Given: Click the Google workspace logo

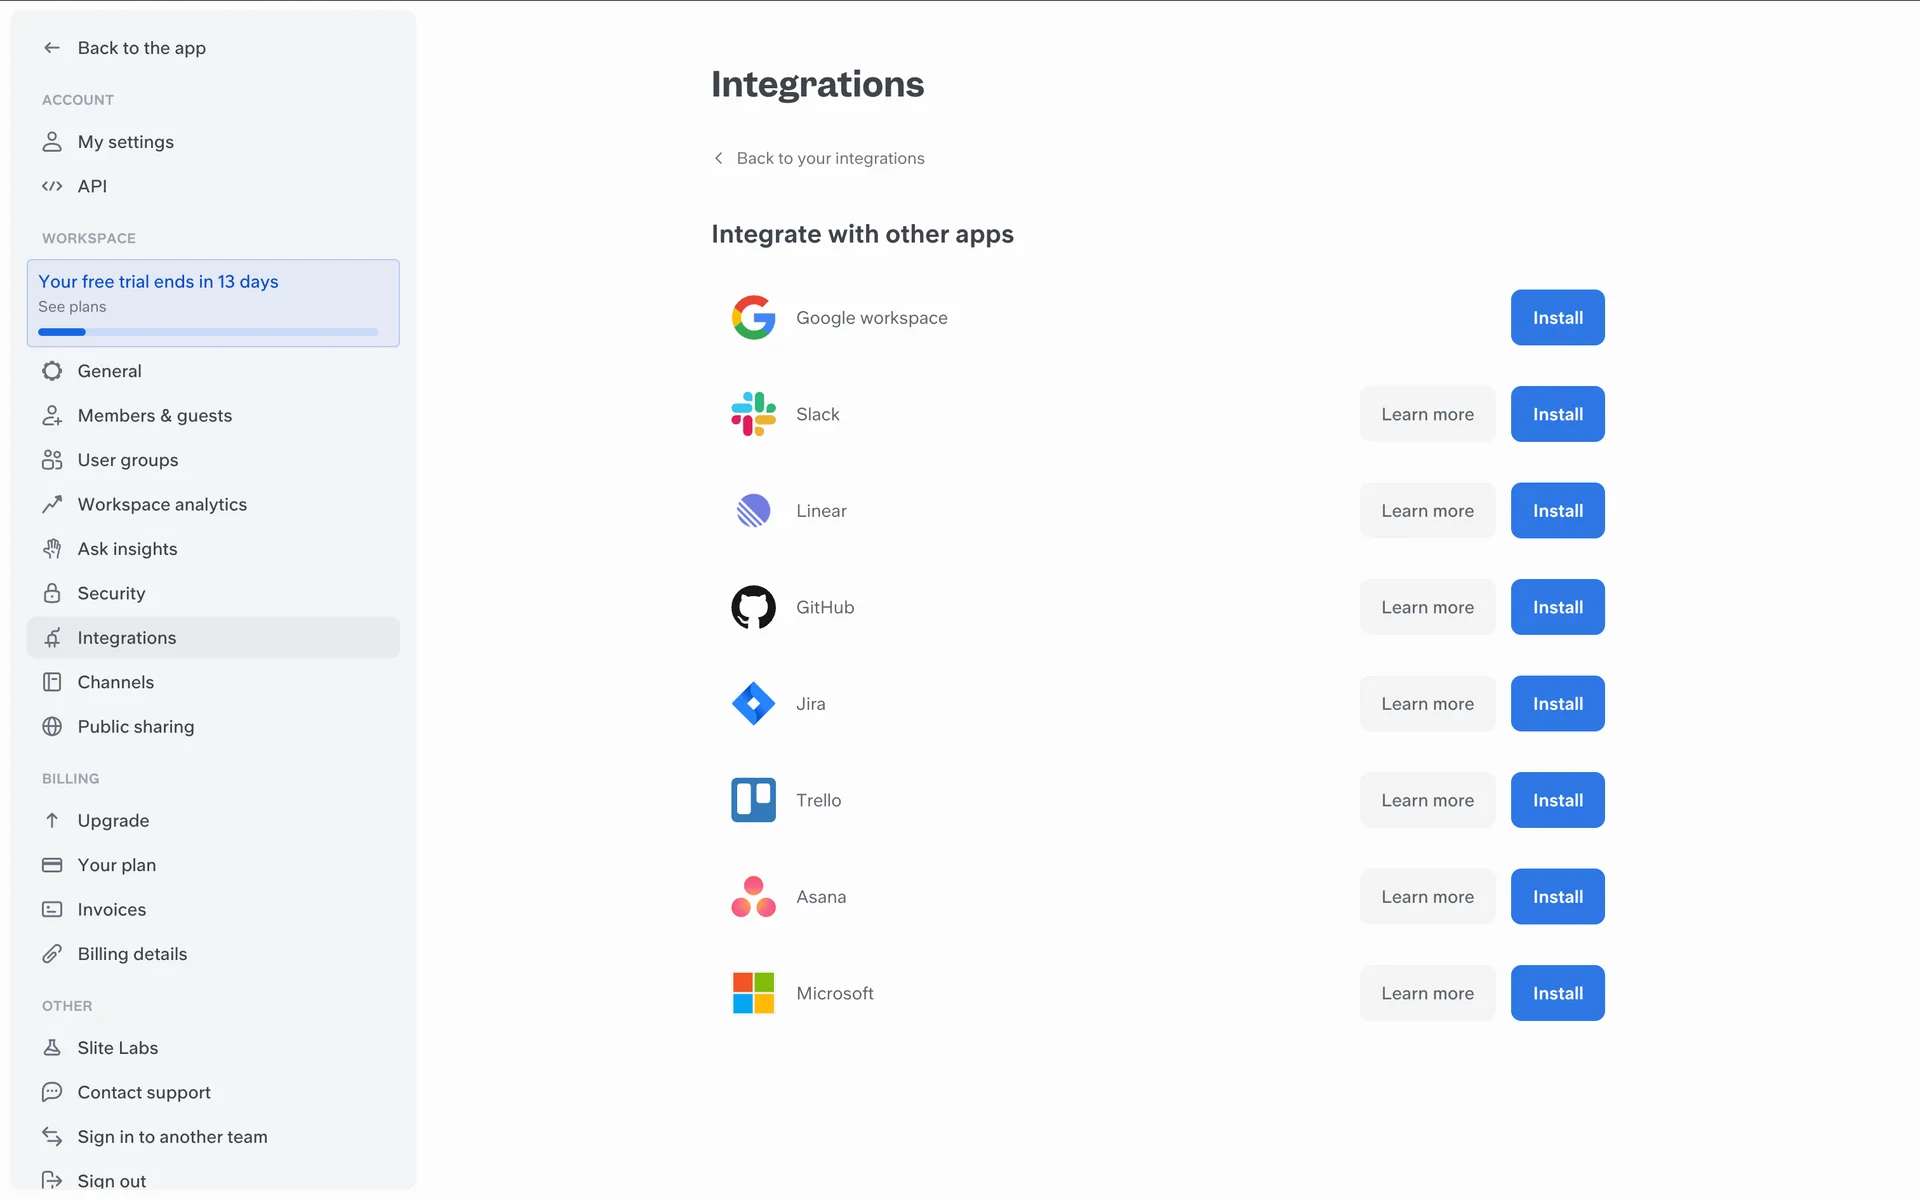Looking at the screenshot, I should [x=753, y=318].
